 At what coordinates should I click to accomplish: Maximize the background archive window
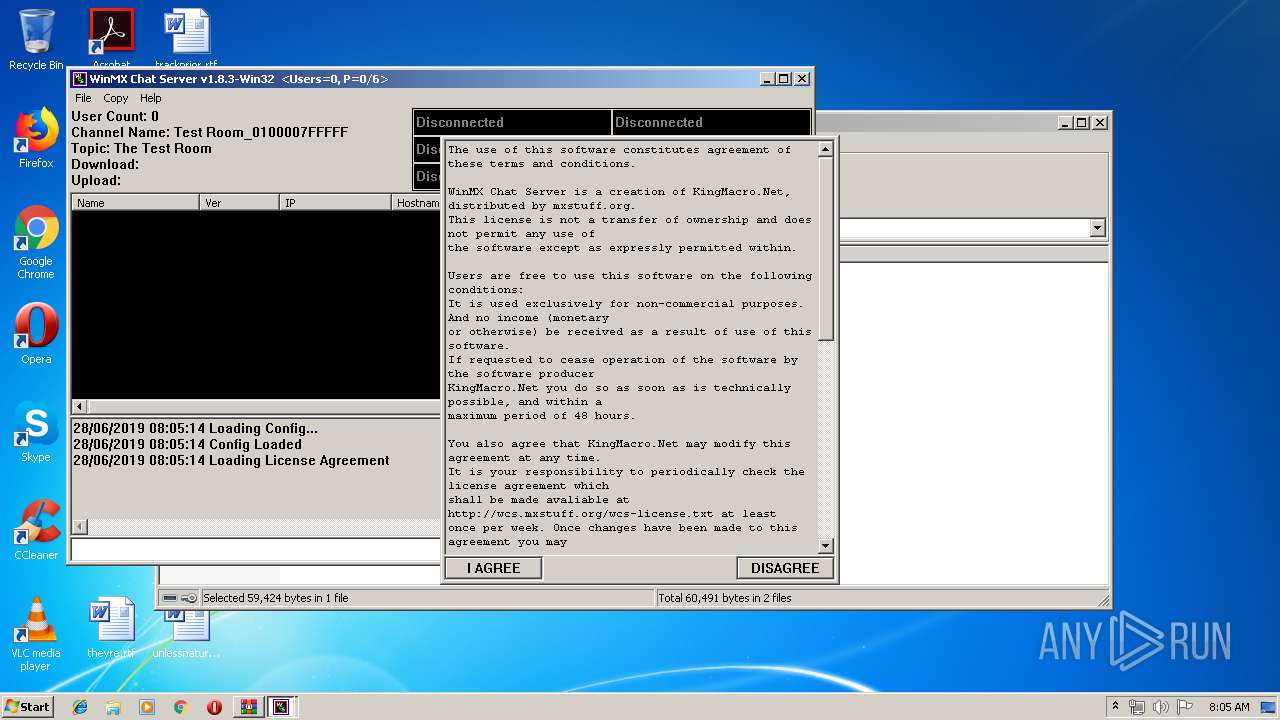[1082, 123]
